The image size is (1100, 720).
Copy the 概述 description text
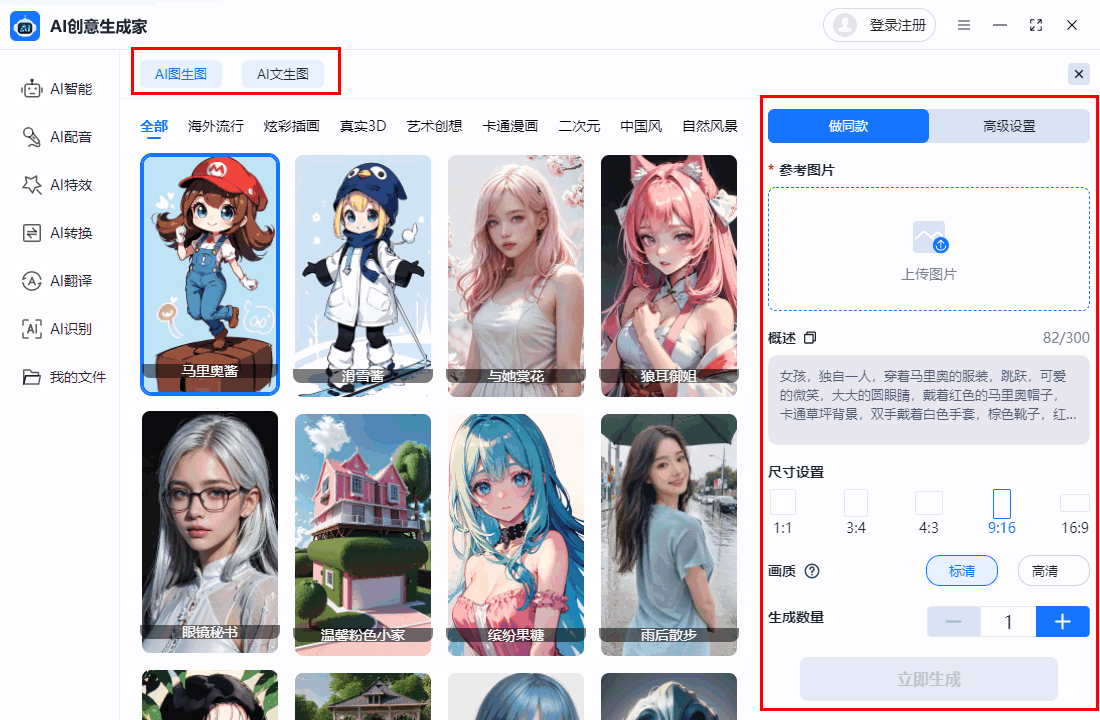811,338
